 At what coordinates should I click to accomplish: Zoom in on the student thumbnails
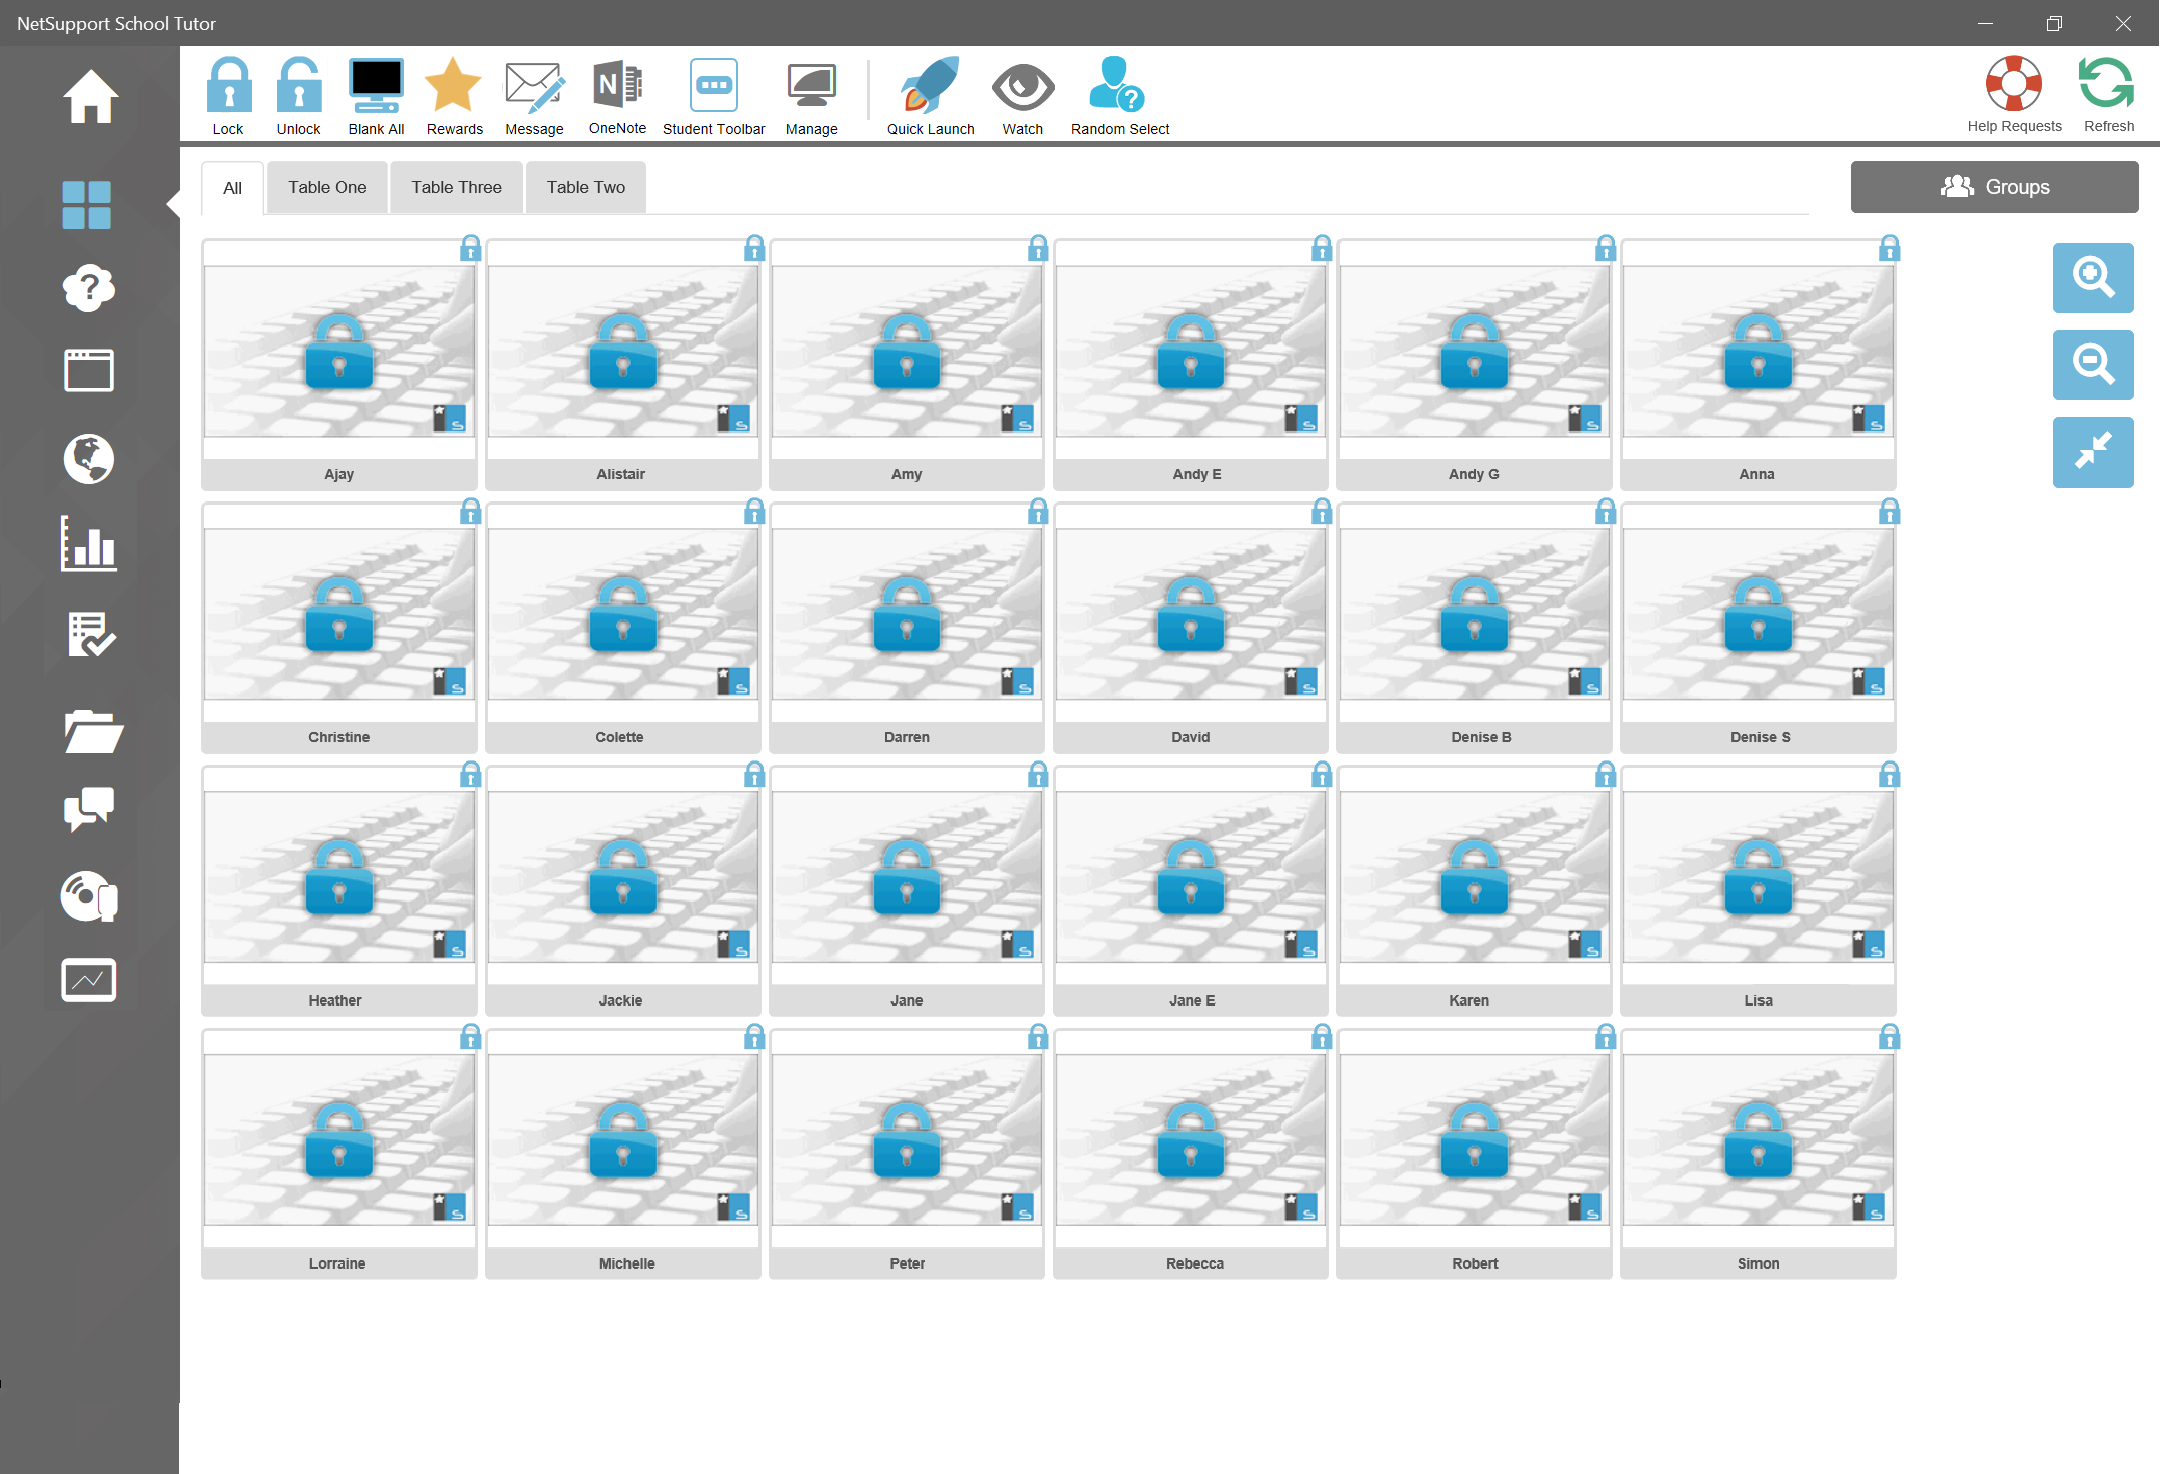(2092, 277)
